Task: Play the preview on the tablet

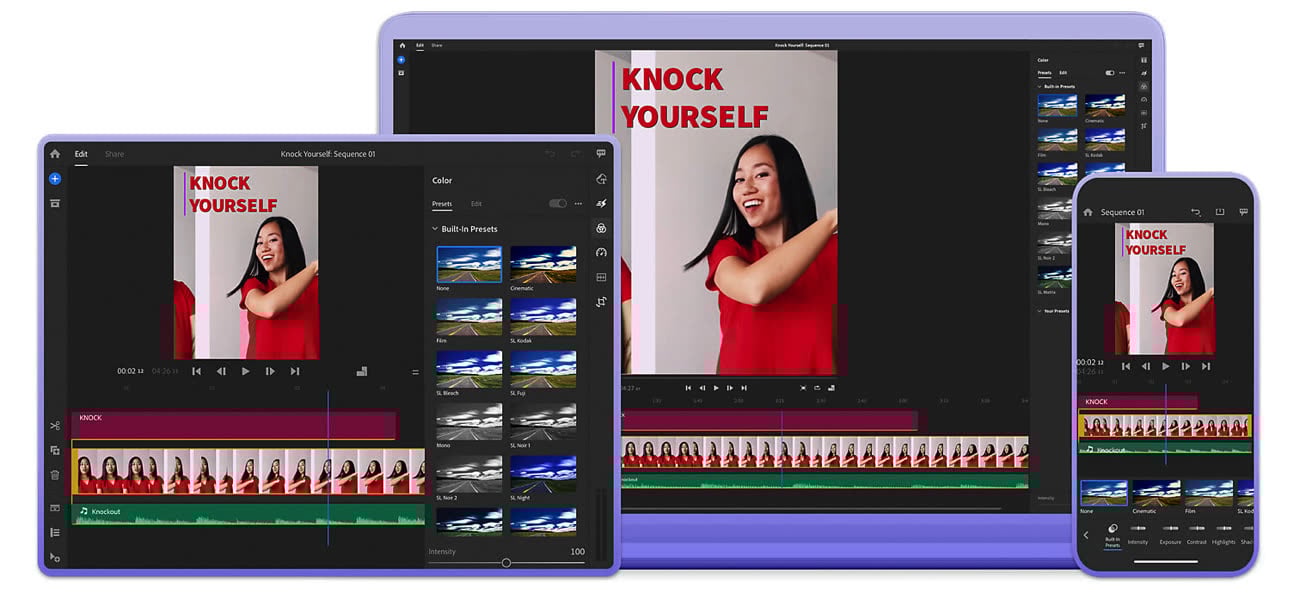Action: [x=246, y=371]
